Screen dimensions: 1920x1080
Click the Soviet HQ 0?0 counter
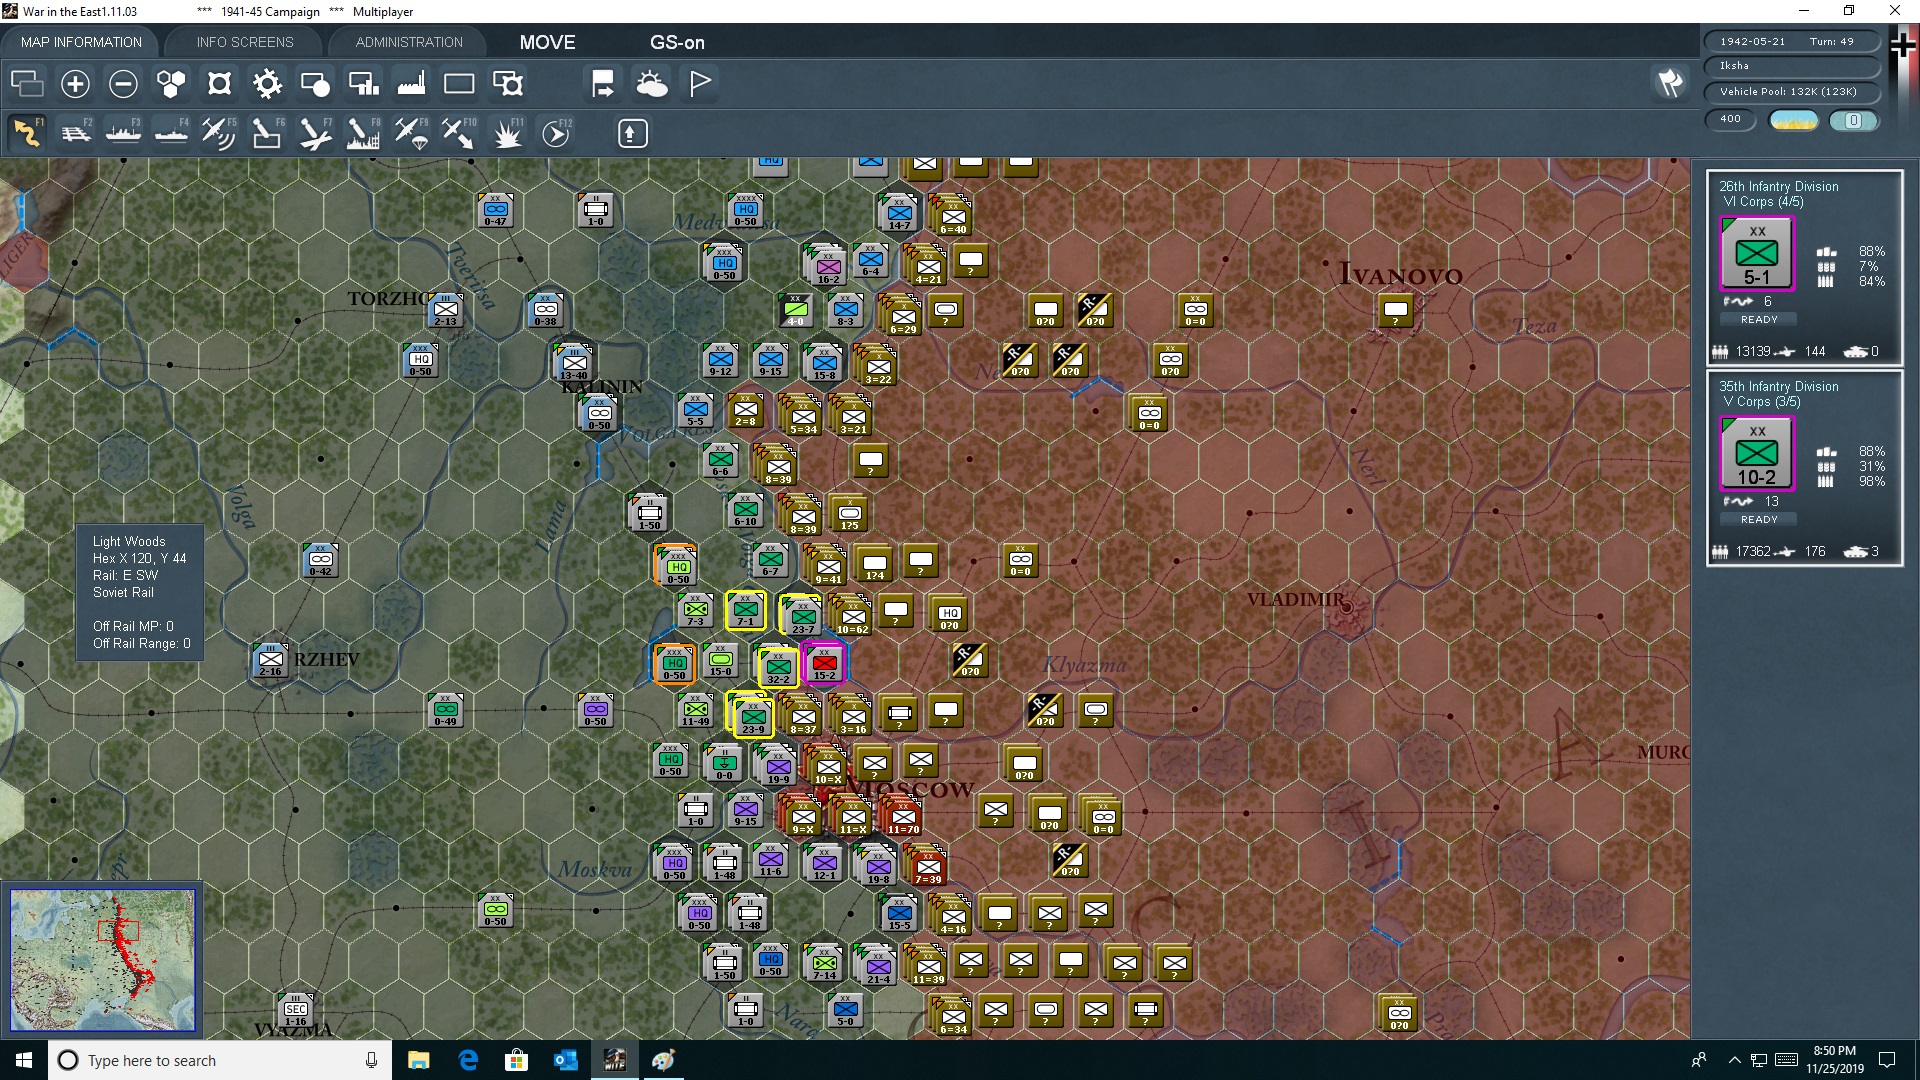[949, 614]
